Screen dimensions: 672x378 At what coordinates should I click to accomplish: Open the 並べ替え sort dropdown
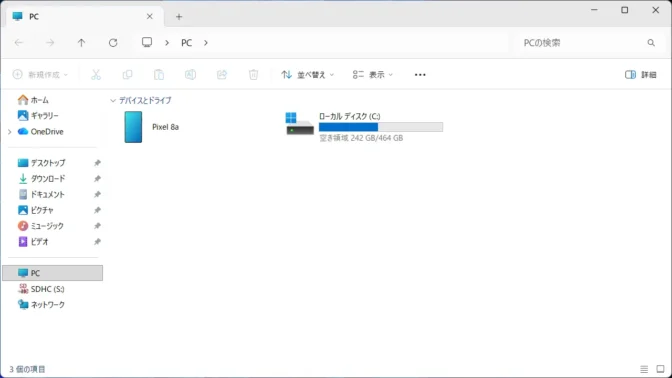pyautogui.click(x=308, y=75)
